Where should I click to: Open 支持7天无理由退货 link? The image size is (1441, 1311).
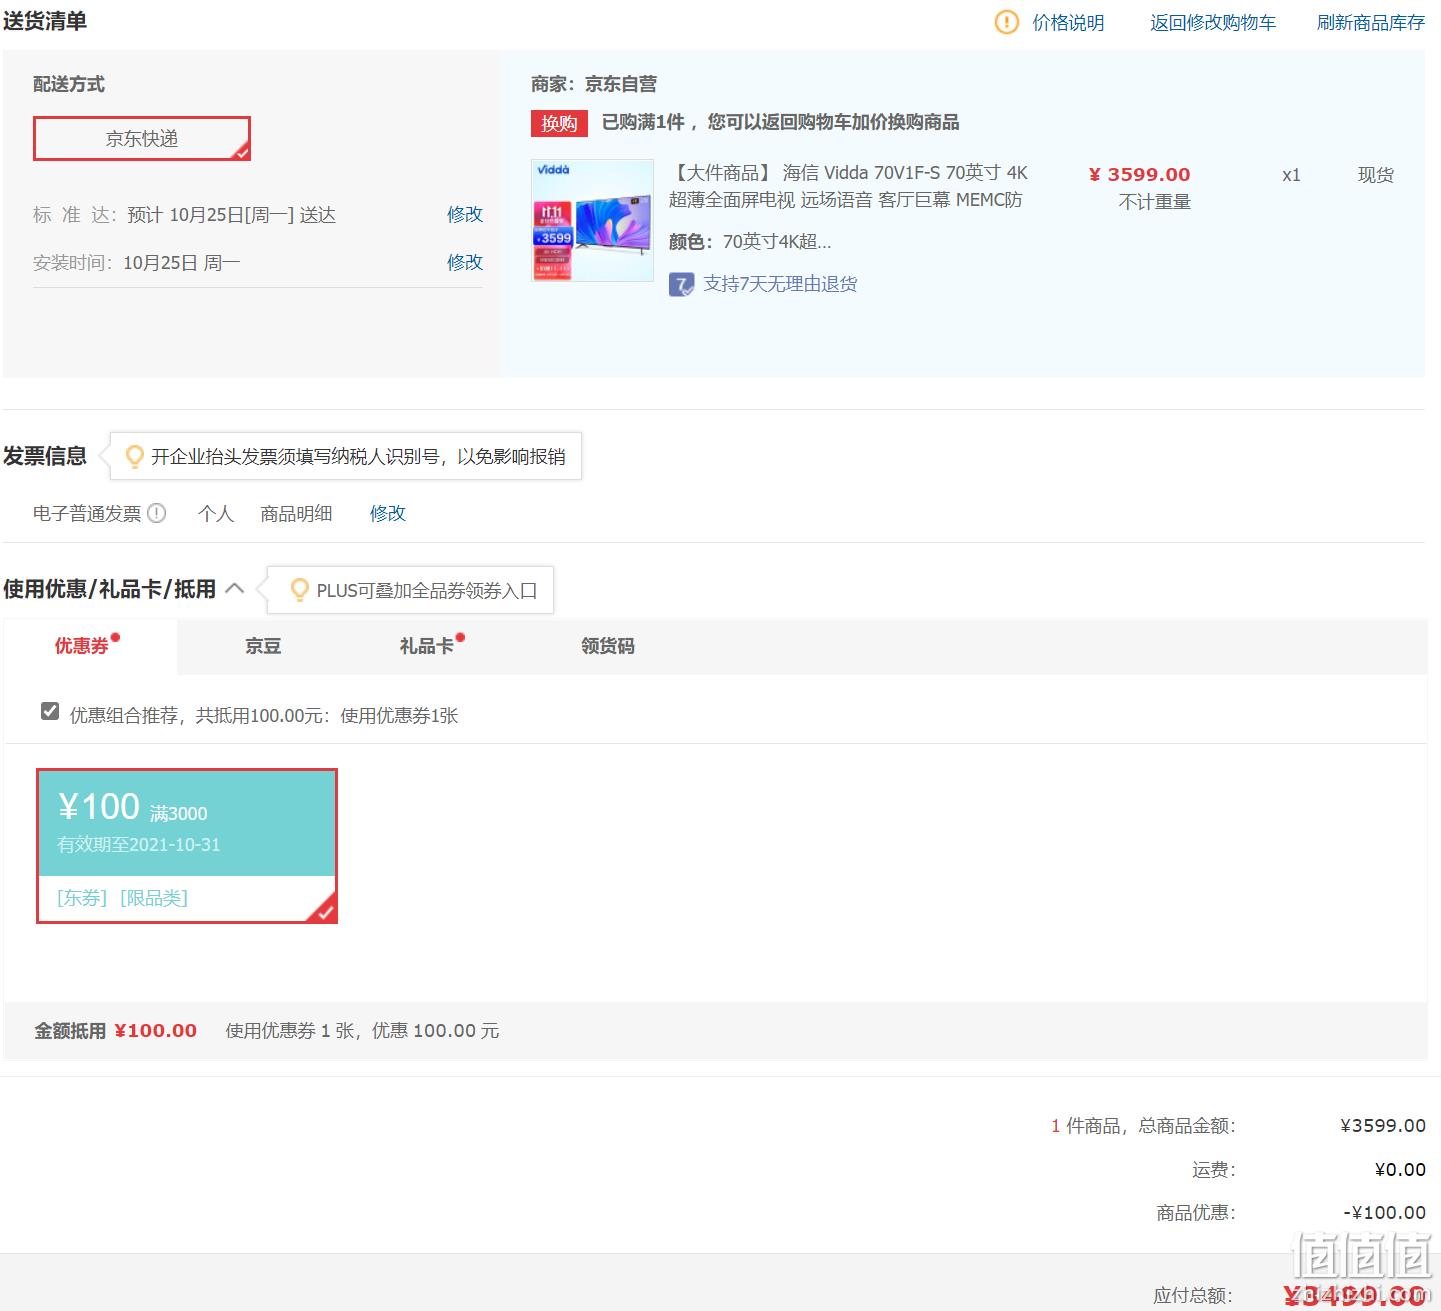[780, 284]
